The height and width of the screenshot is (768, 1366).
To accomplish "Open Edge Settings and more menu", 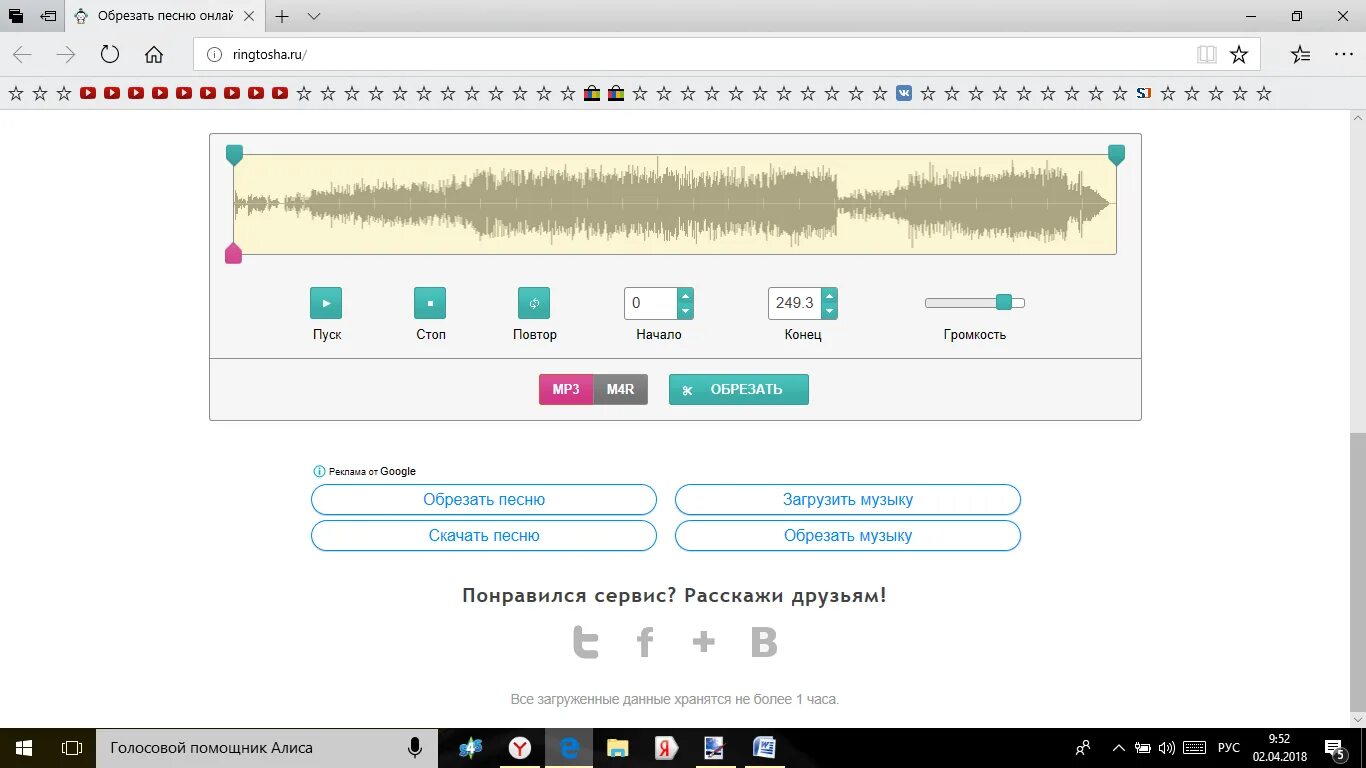I will click(x=1343, y=55).
